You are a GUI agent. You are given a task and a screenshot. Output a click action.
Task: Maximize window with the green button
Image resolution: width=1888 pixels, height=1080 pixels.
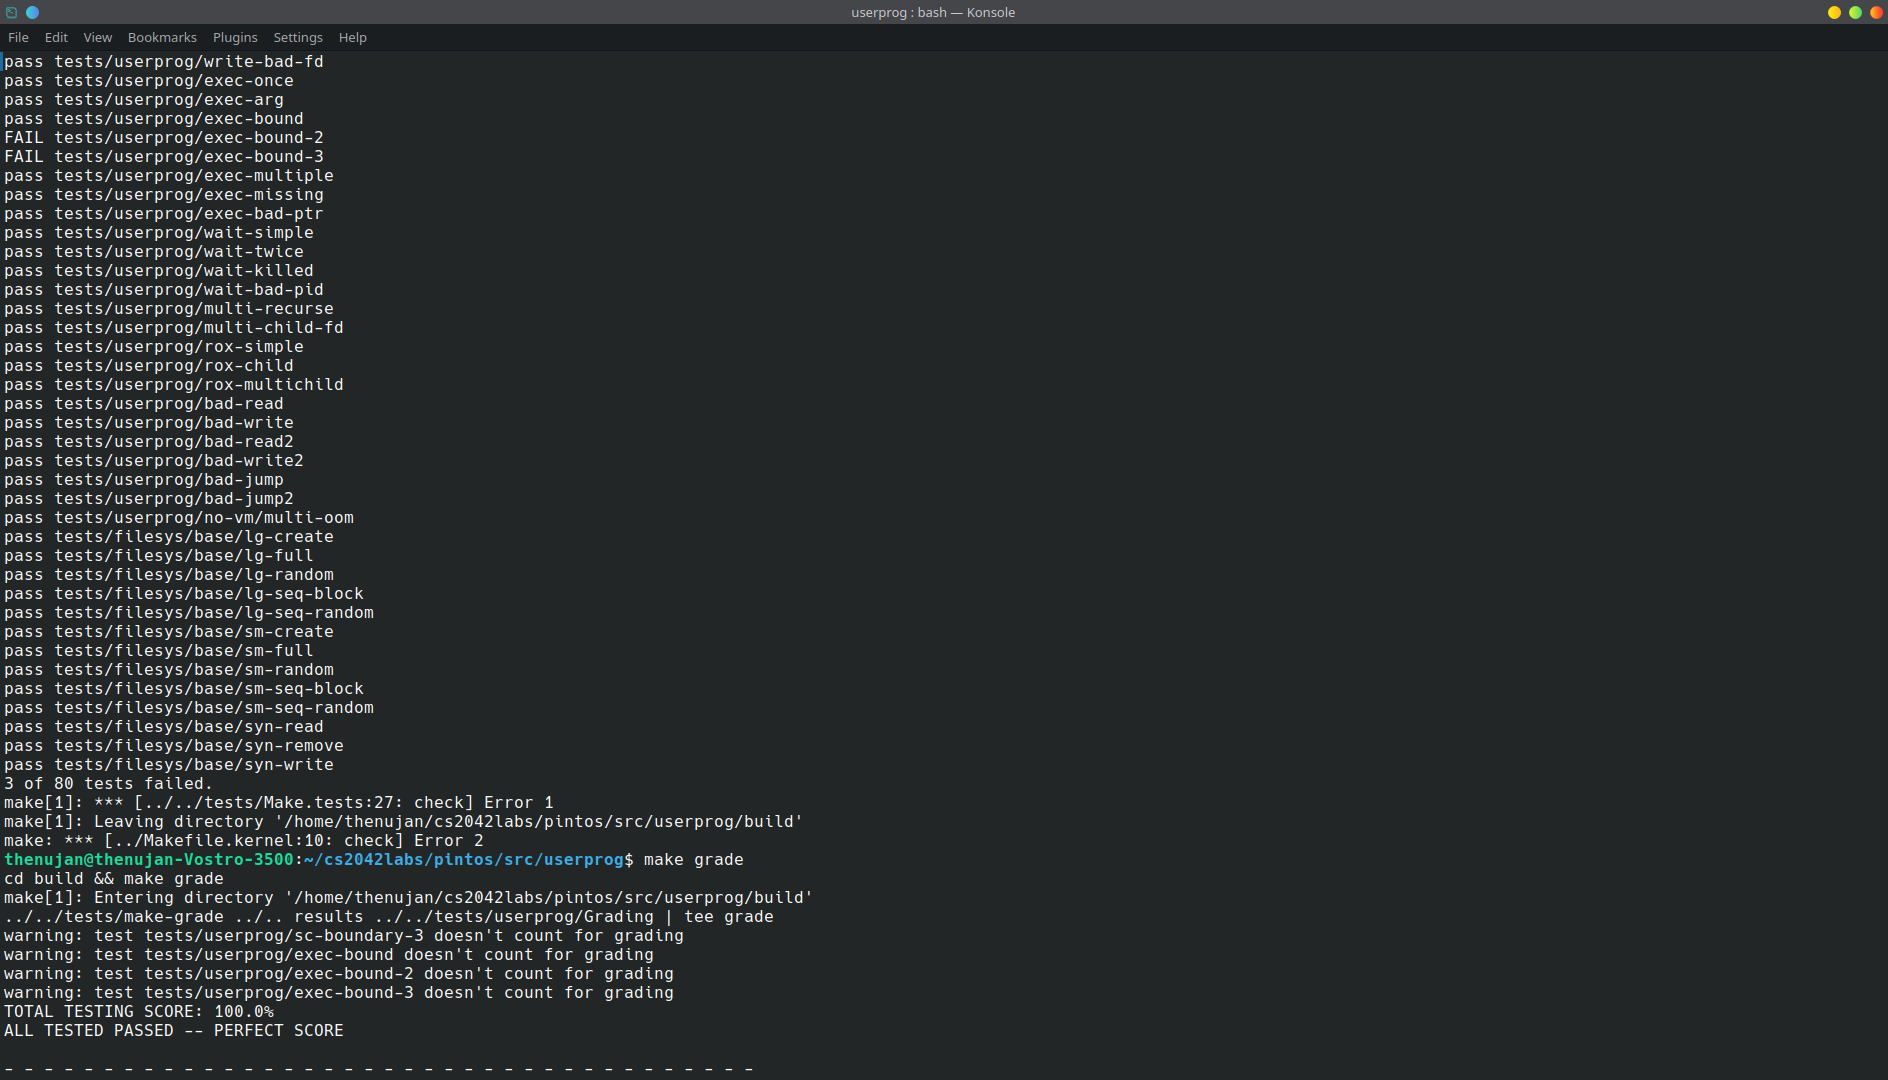(1855, 12)
